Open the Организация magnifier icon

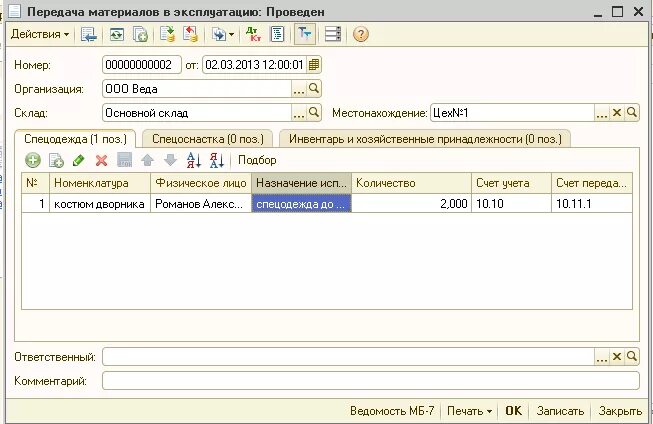[x=314, y=89]
